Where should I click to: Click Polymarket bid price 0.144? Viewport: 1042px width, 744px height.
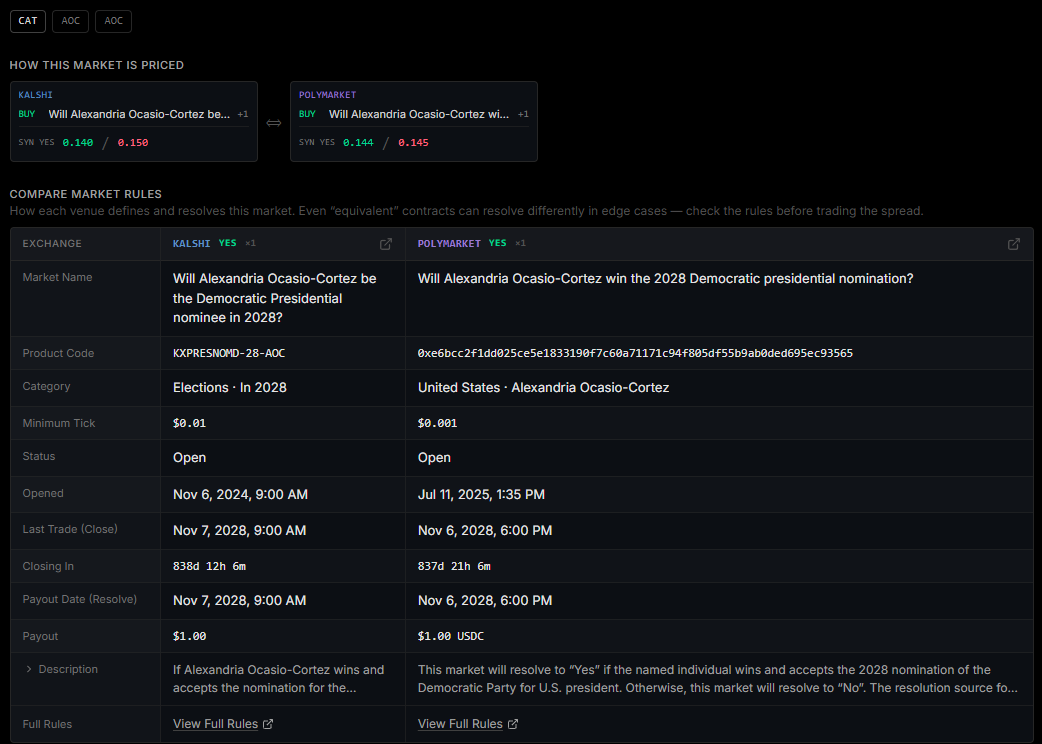click(x=358, y=142)
